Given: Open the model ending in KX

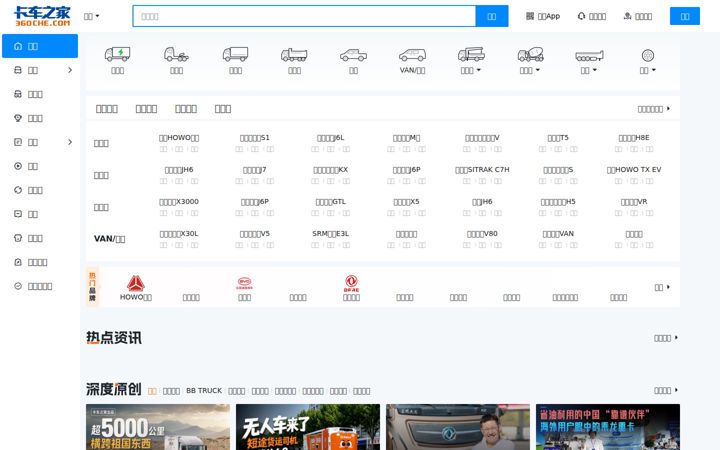Looking at the screenshot, I should tap(331, 170).
